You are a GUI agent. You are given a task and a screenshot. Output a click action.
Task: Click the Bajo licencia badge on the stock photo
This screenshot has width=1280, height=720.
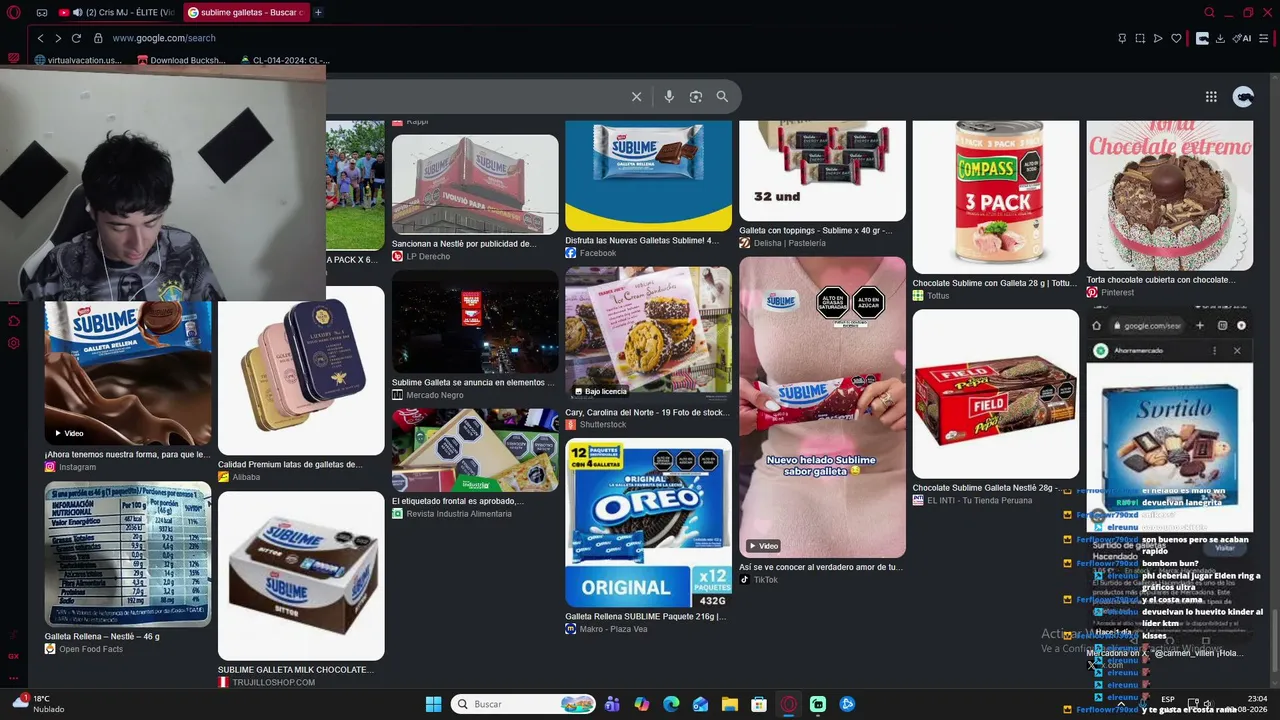tap(600, 391)
